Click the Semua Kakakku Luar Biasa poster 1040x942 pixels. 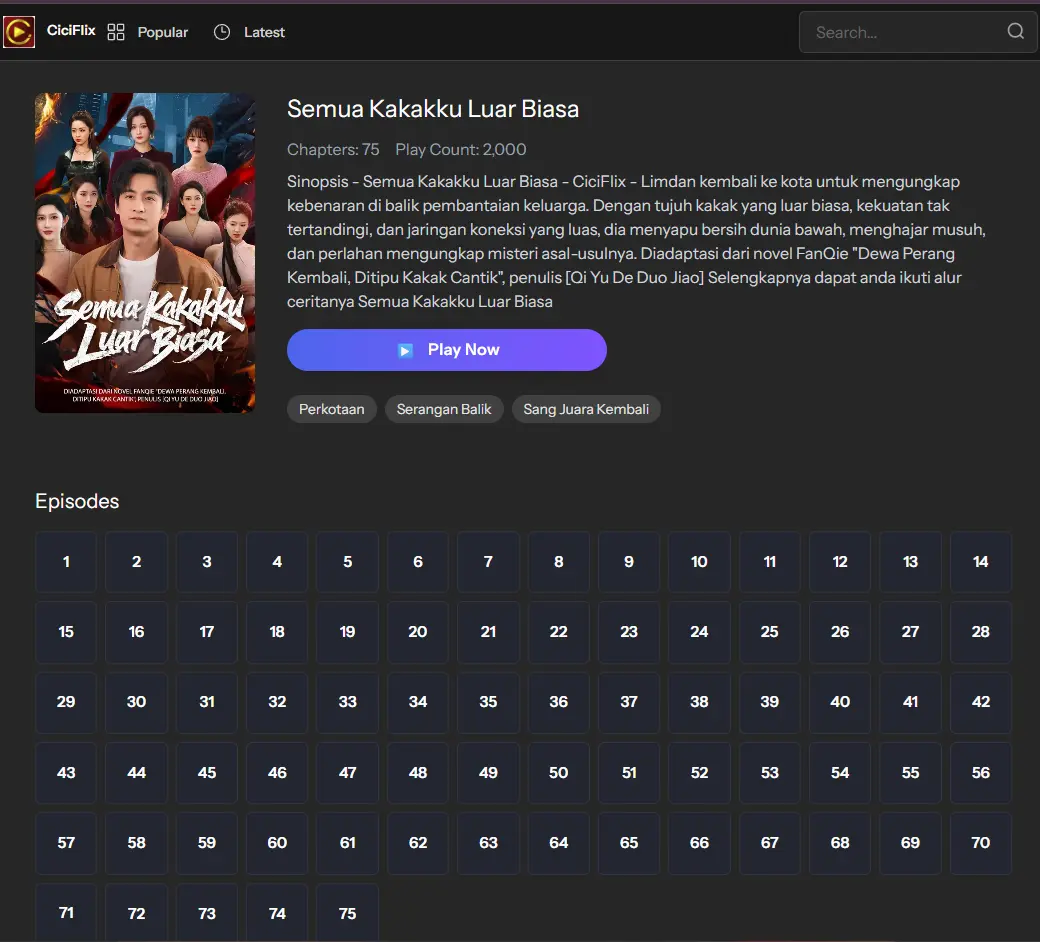tap(145, 253)
